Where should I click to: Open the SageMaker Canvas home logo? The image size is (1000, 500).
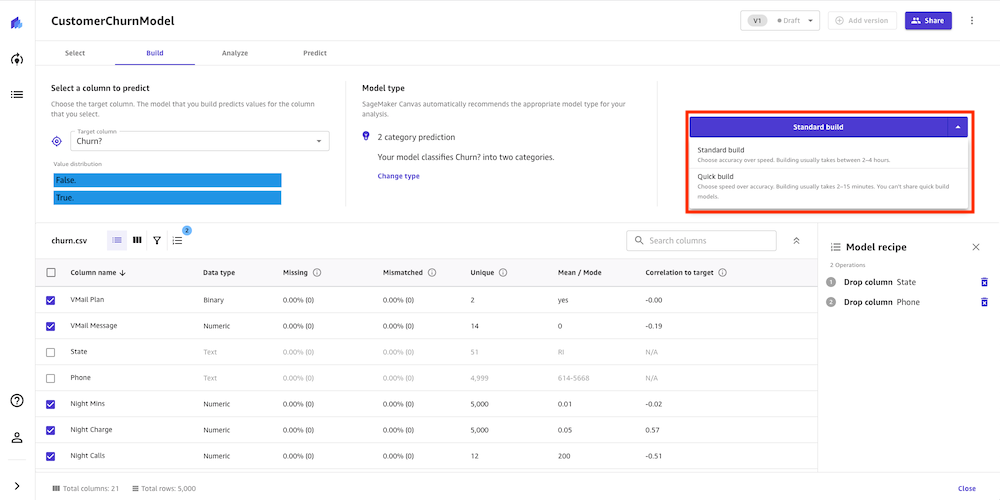point(17,23)
